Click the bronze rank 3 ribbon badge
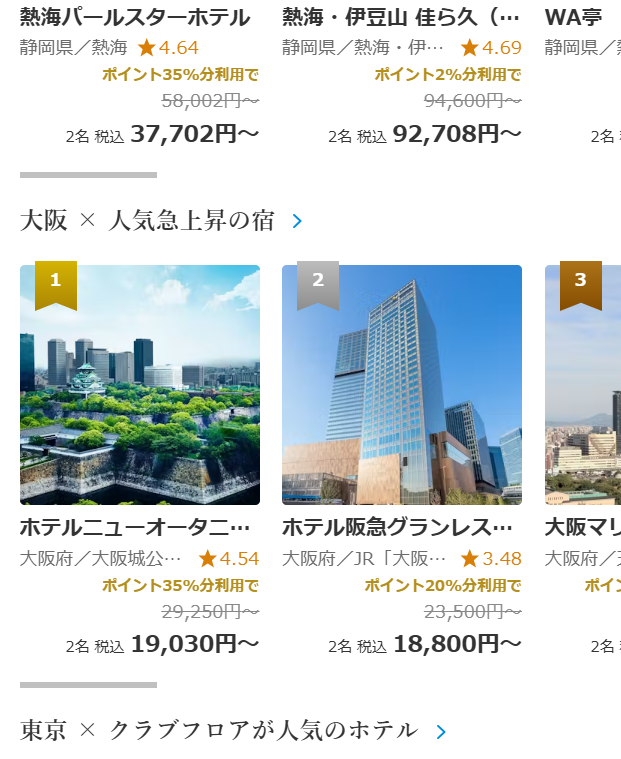 [x=580, y=283]
